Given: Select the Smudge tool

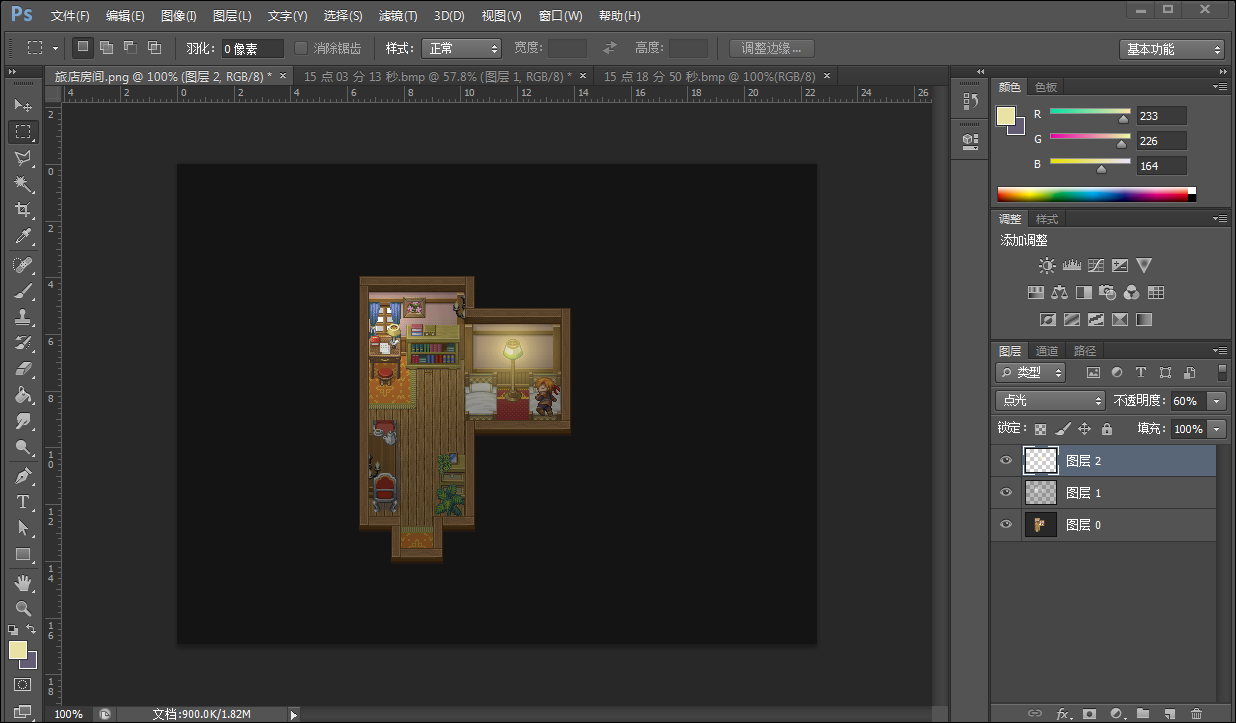Looking at the screenshot, I should click(x=23, y=421).
